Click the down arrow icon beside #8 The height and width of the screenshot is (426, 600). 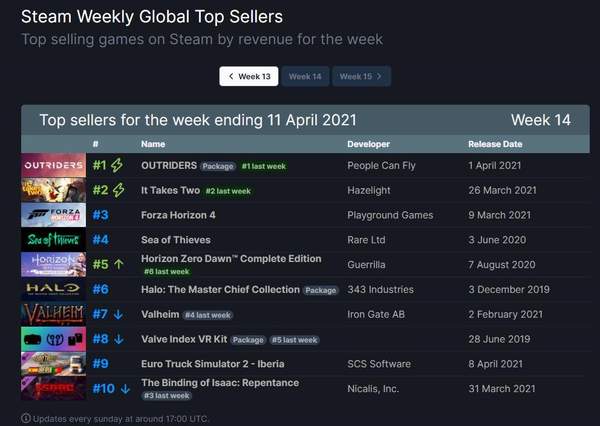click(x=118, y=340)
